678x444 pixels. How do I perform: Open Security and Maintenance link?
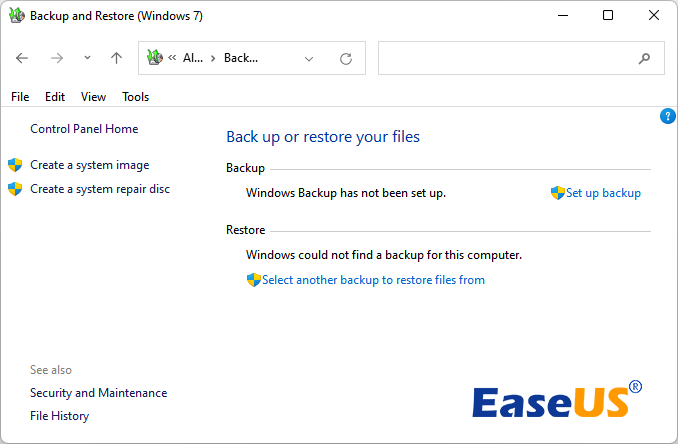tap(99, 393)
